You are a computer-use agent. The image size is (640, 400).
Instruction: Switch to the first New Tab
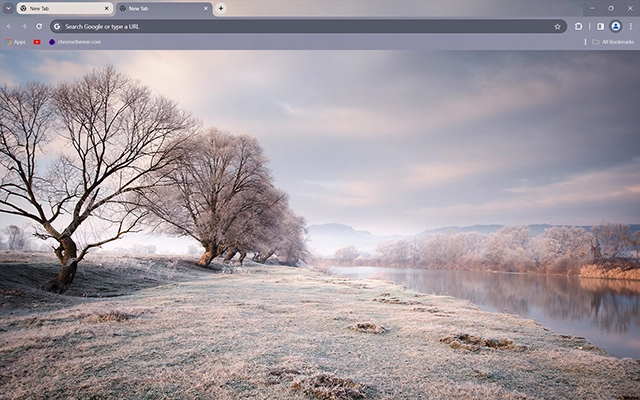tap(65, 8)
